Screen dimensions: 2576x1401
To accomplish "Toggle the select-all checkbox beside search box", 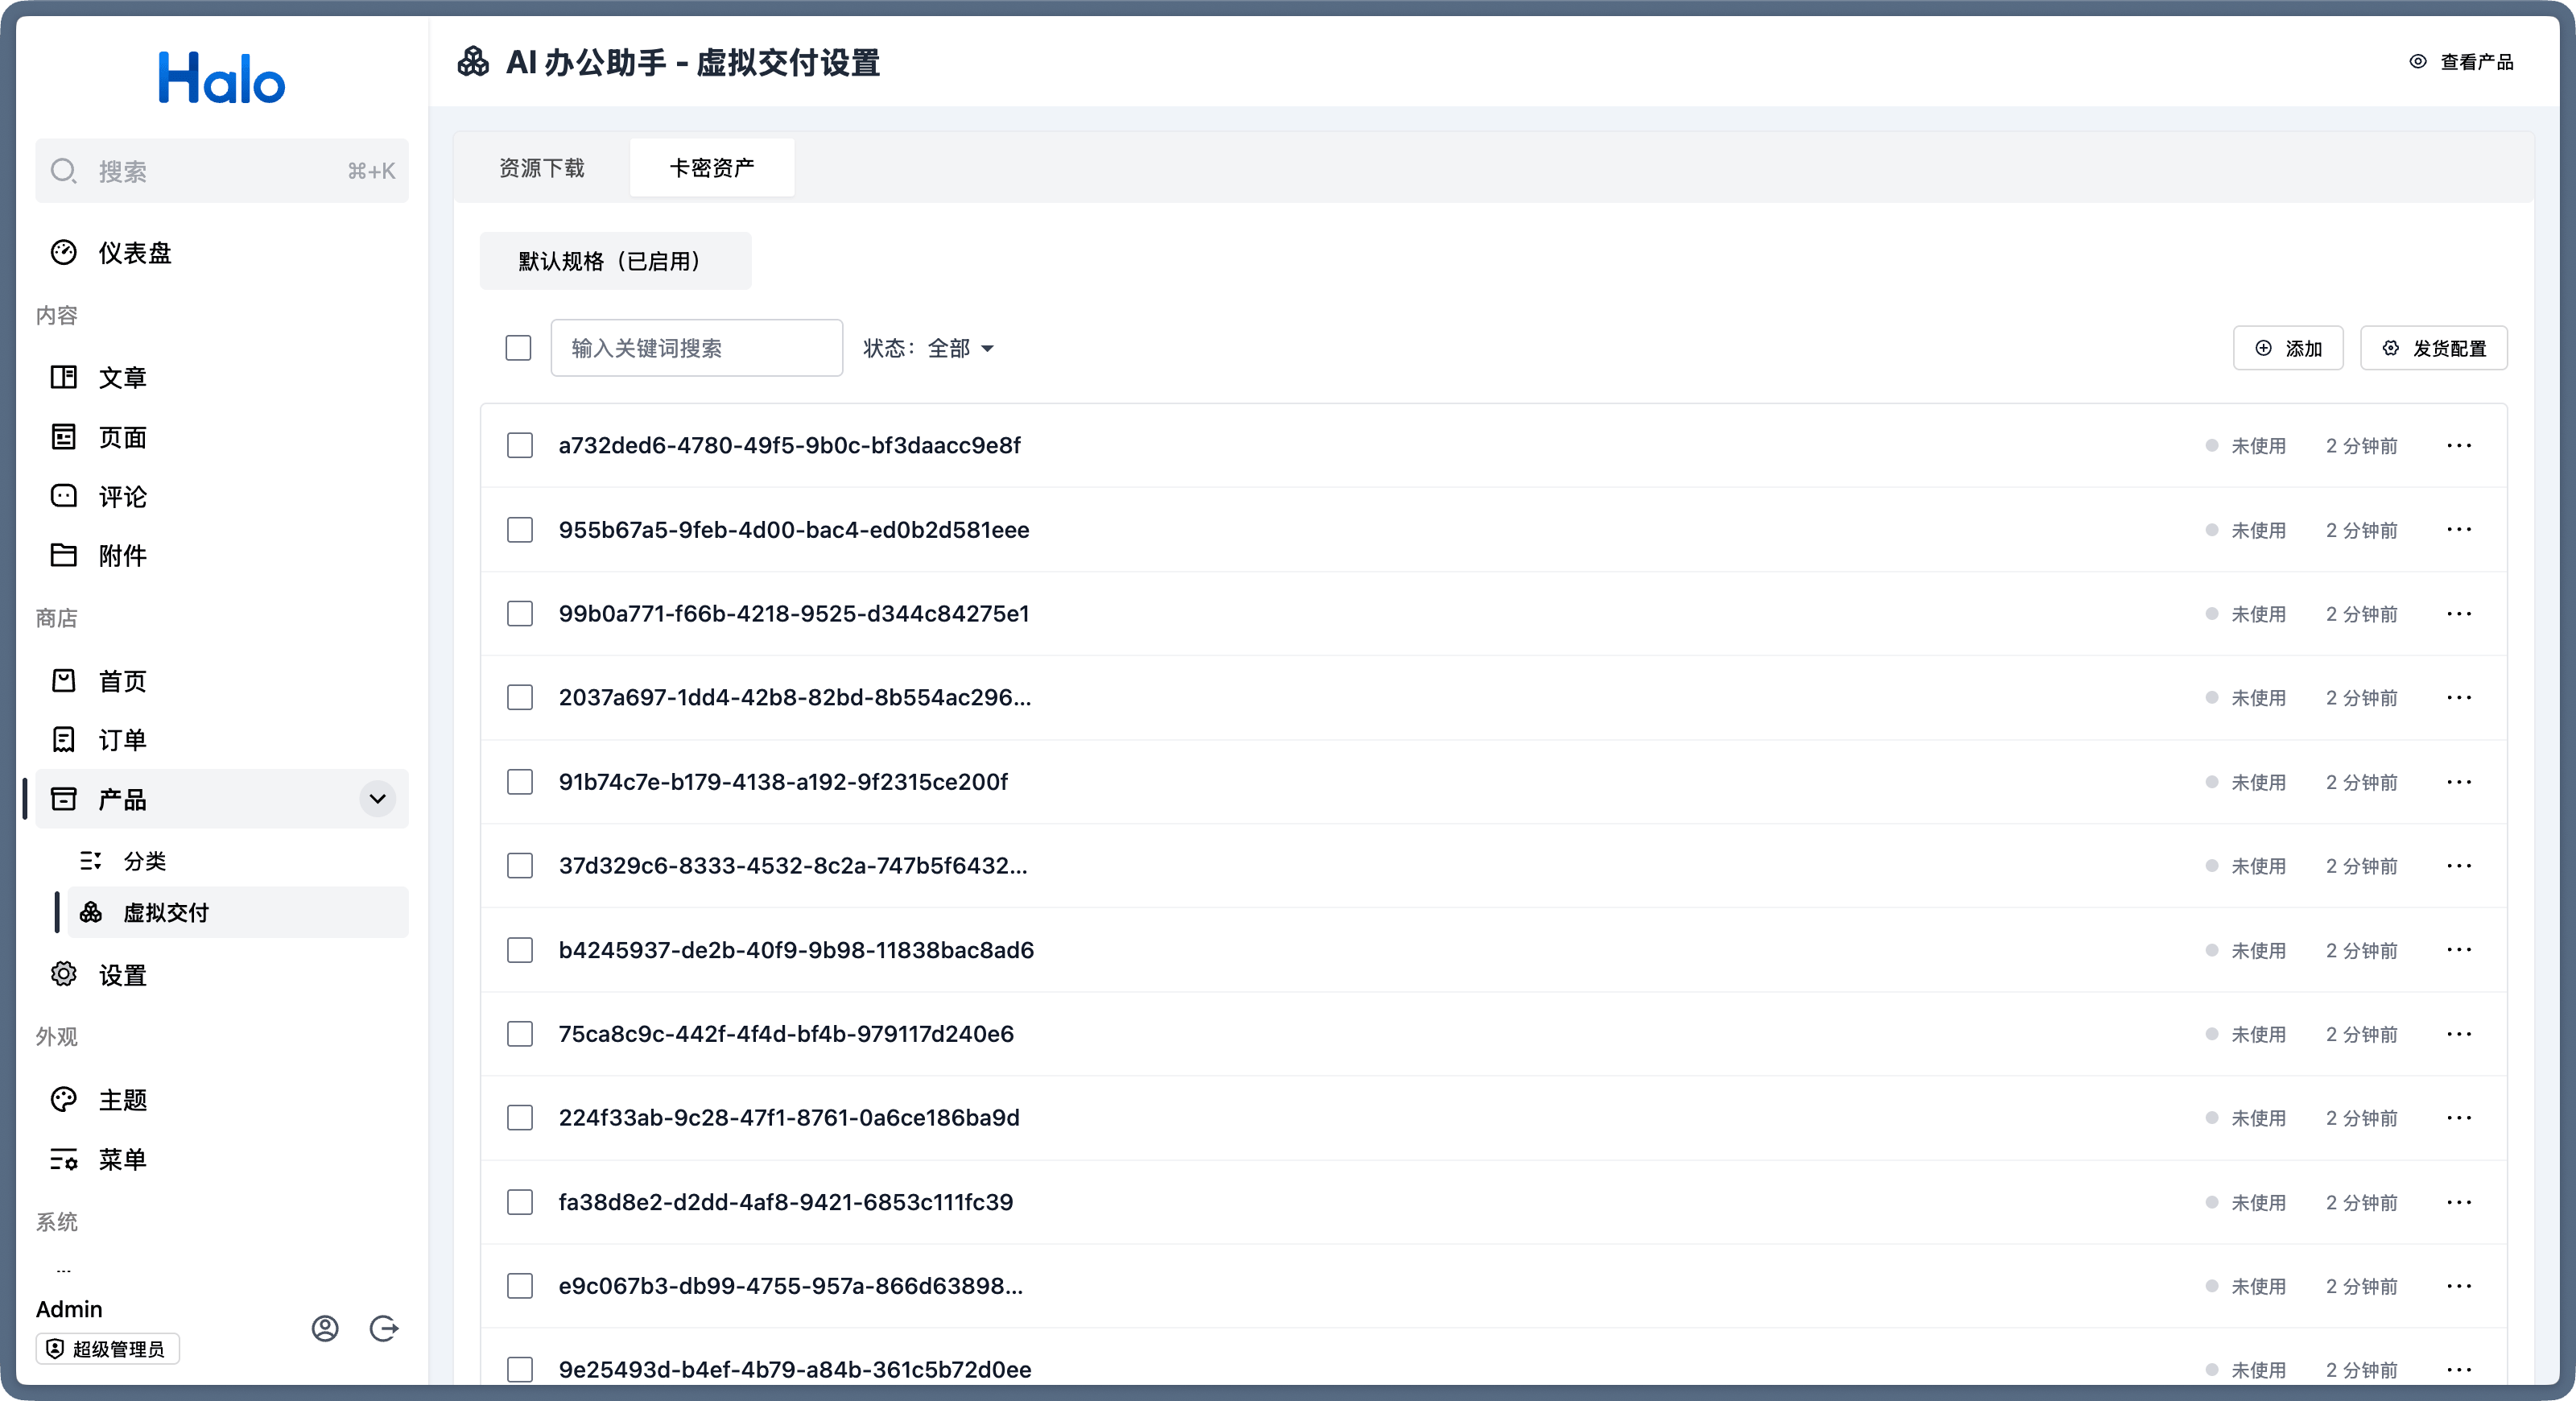I will pos(518,348).
